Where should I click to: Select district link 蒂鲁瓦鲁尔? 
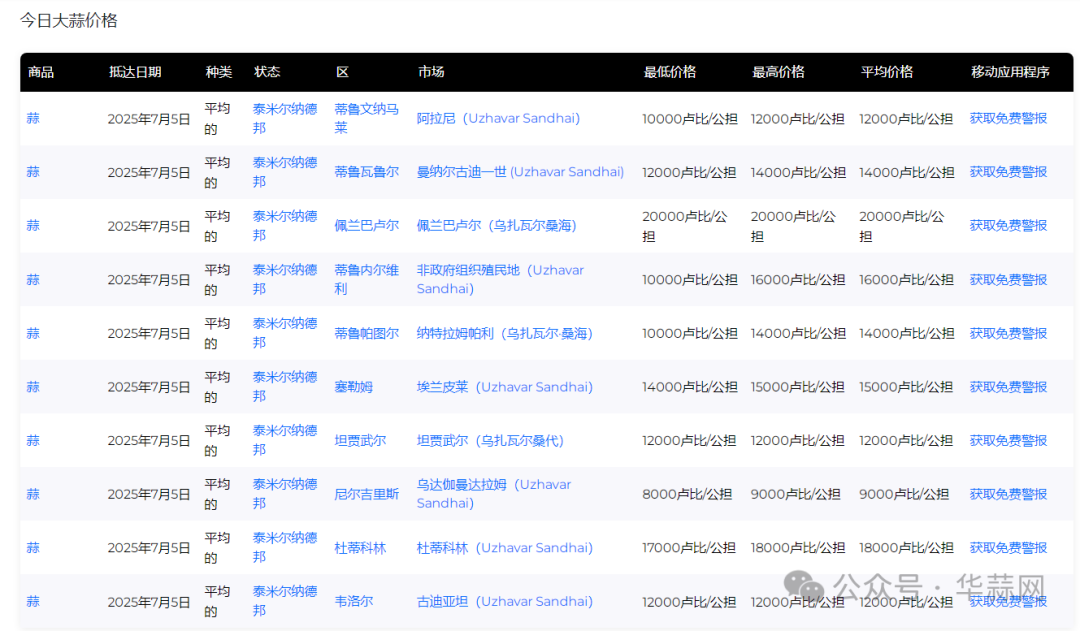(366, 172)
